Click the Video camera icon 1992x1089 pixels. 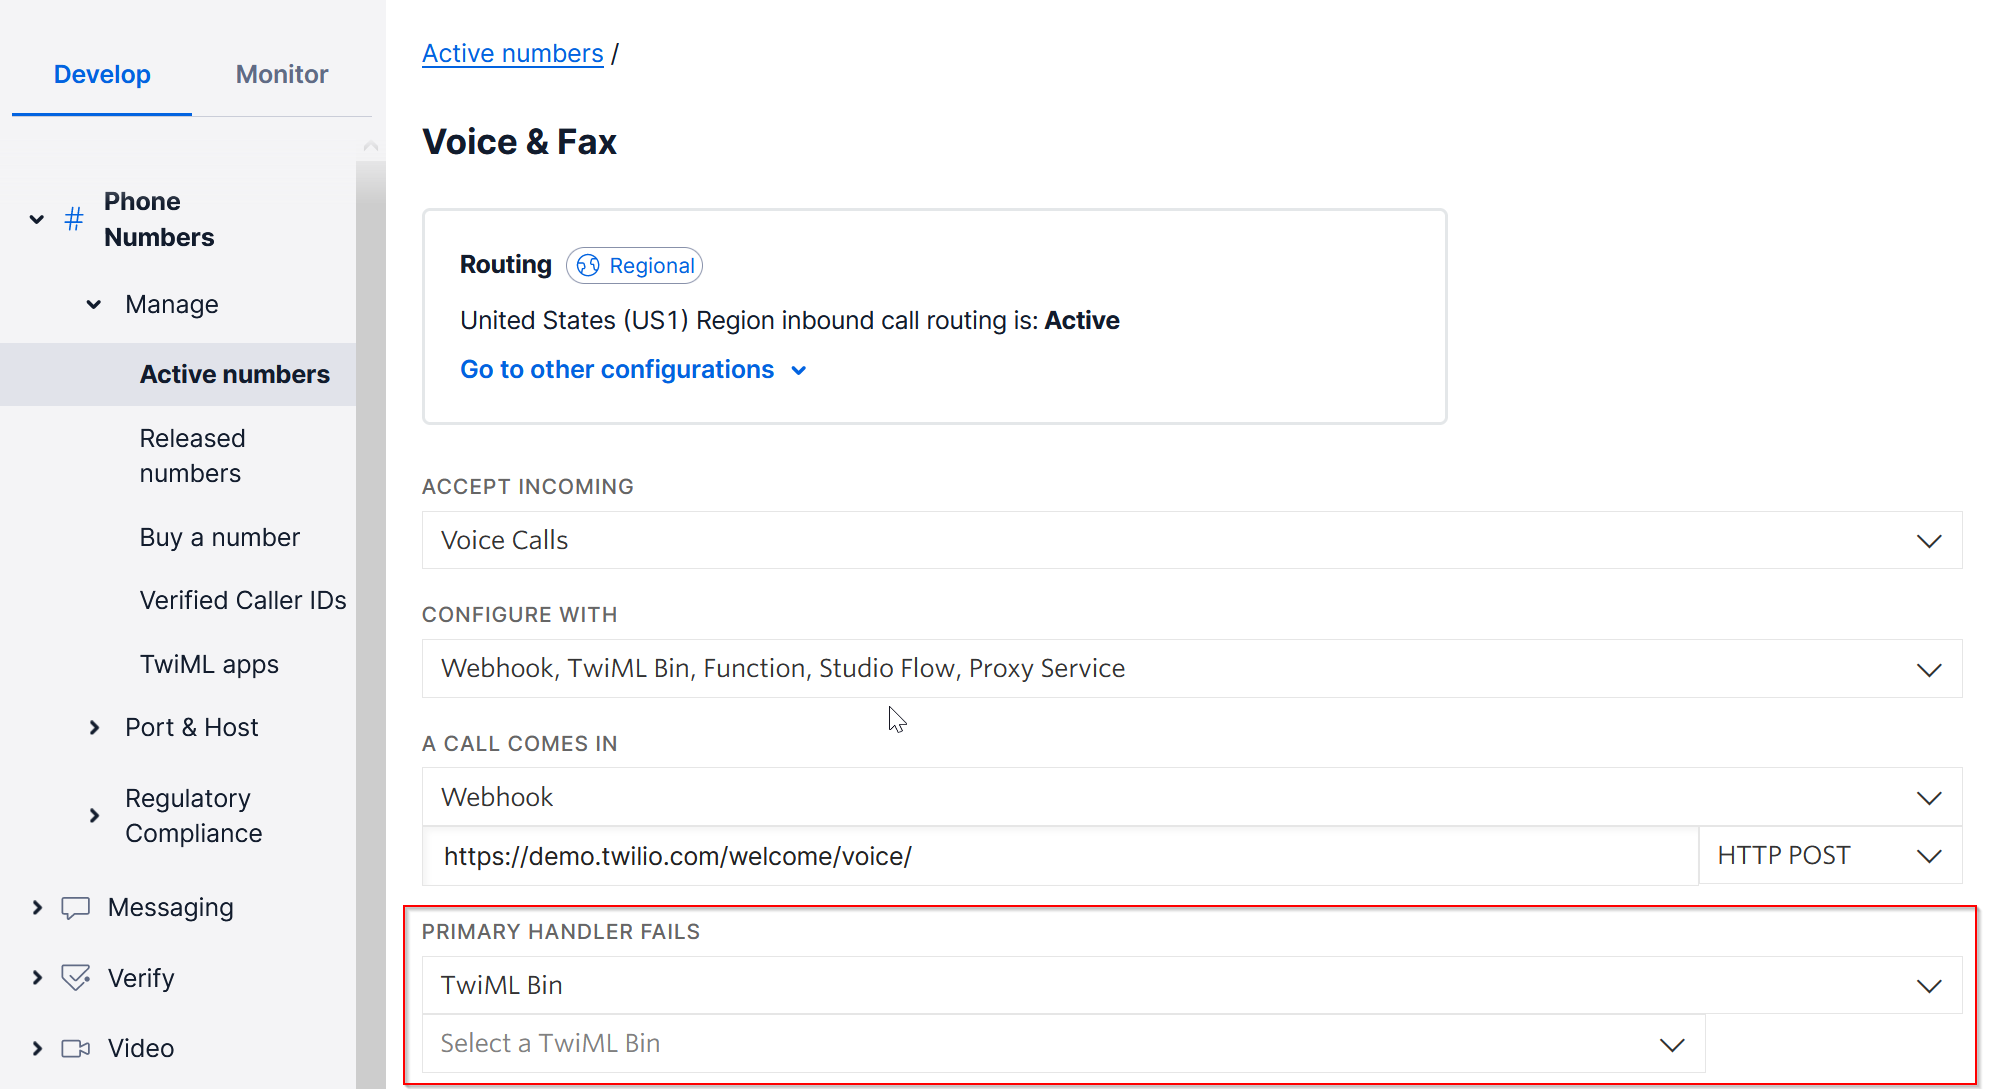76,1048
